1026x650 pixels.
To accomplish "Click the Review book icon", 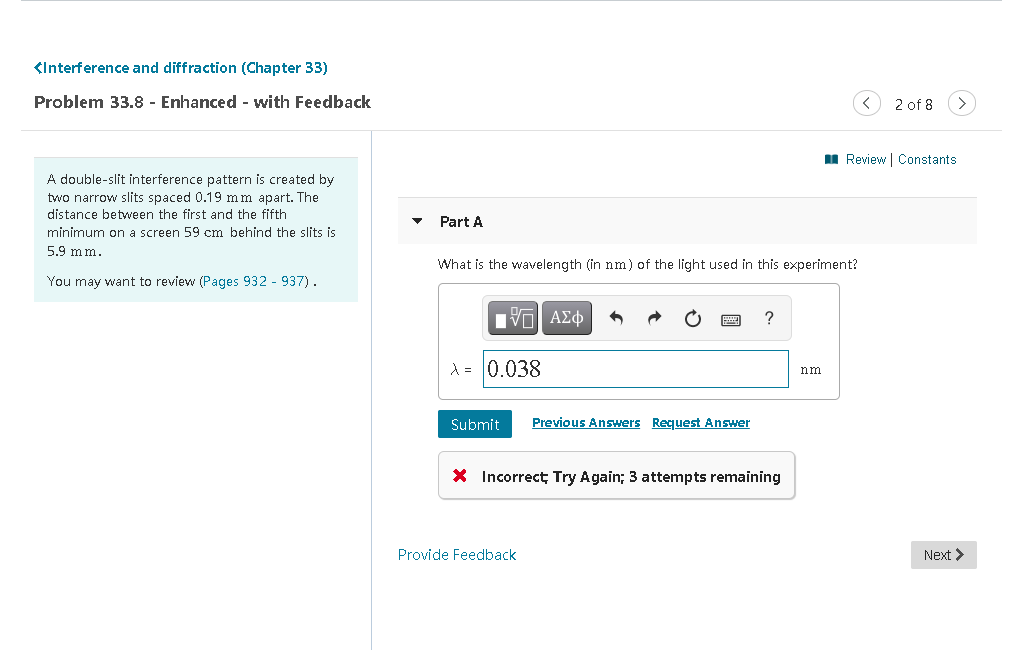I will click(x=832, y=160).
